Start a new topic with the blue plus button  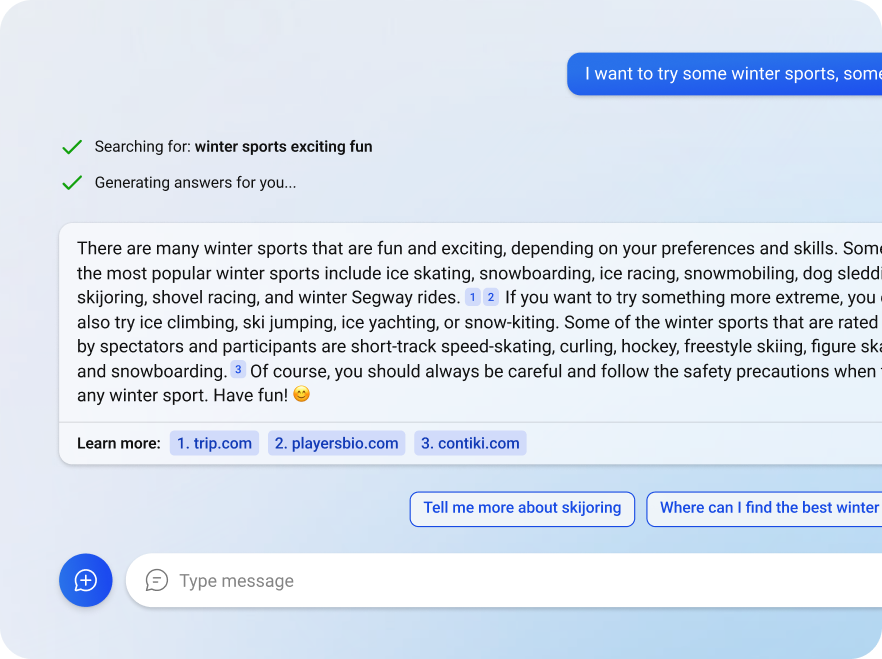[86, 580]
